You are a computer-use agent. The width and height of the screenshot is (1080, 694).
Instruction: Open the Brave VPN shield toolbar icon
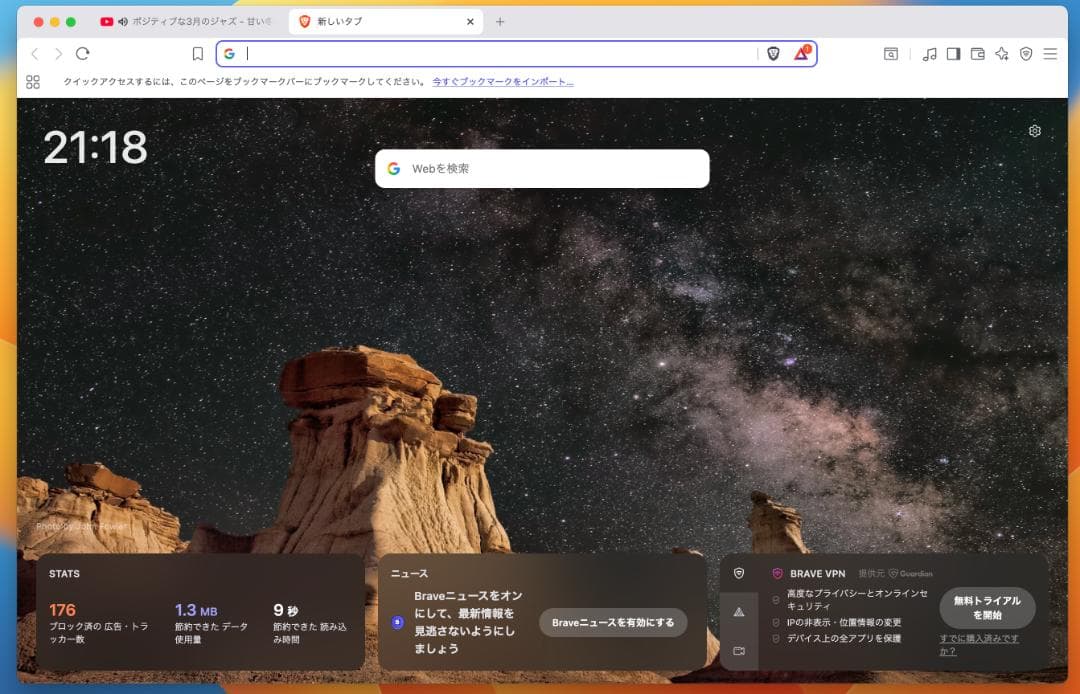(x=1027, y=53)
